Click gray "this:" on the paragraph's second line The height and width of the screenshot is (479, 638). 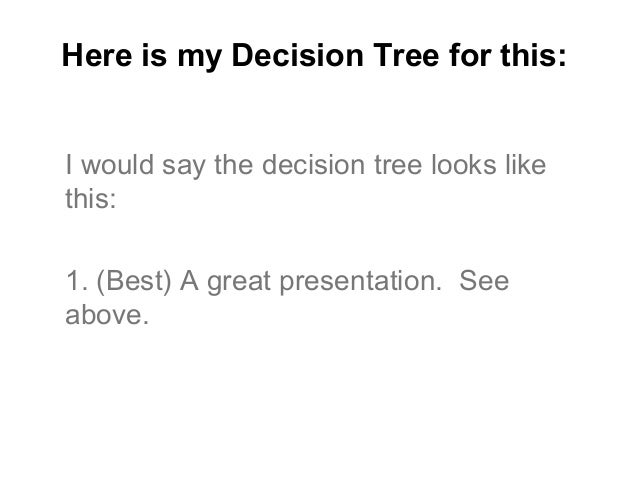click(x=91, y=199)
